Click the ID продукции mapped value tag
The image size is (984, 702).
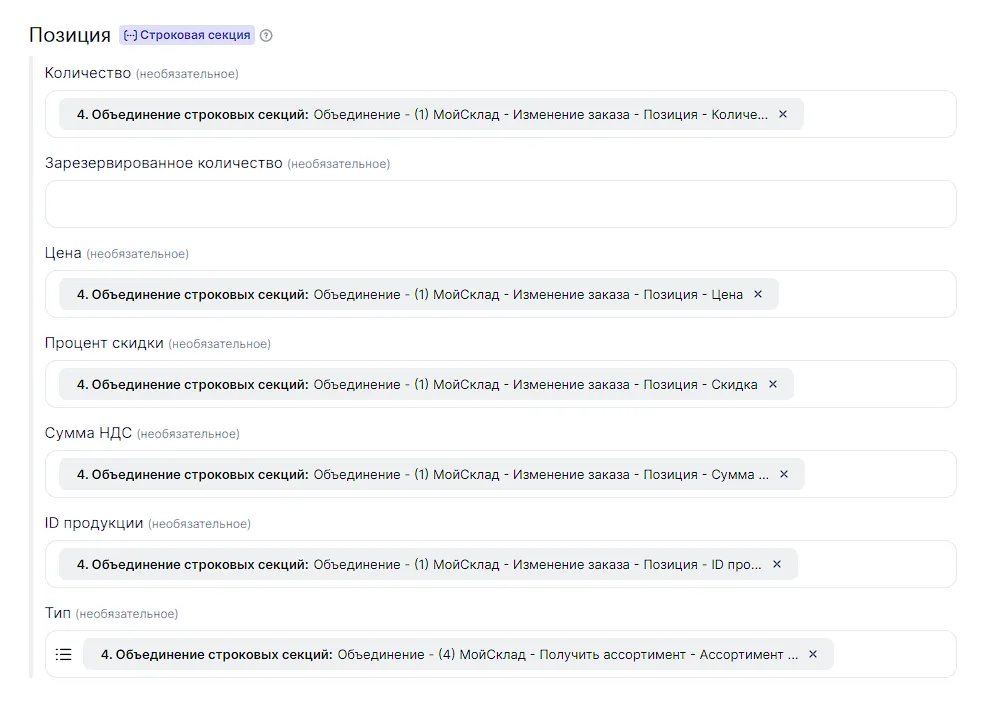coord(415,564)
